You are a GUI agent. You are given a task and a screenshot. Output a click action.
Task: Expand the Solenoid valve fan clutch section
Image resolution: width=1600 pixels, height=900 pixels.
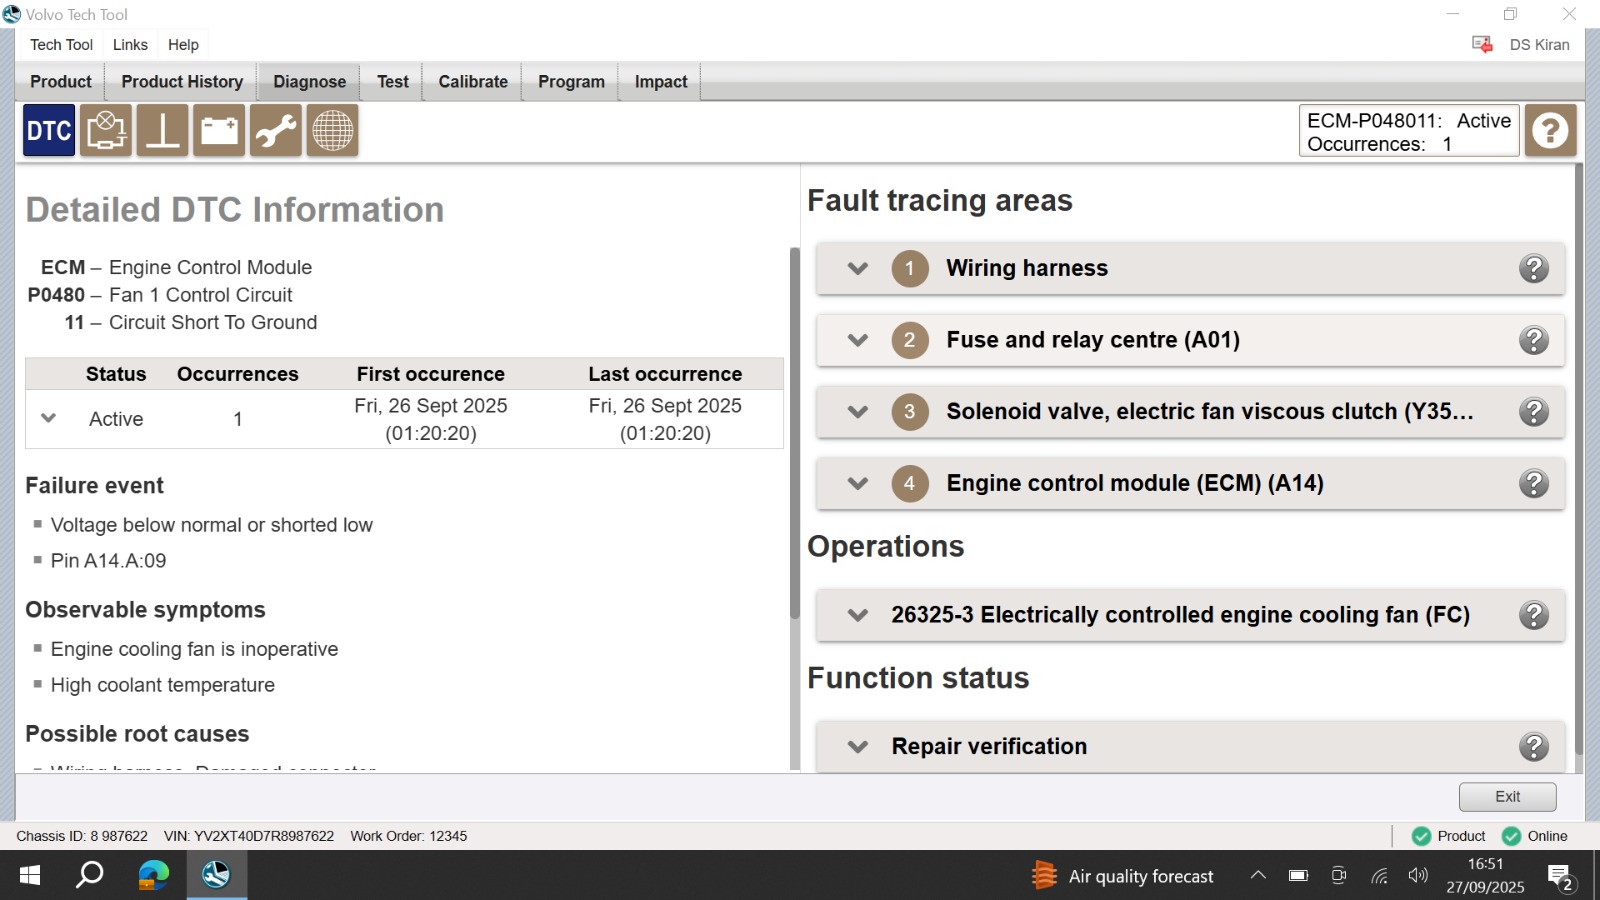[858, 412]
